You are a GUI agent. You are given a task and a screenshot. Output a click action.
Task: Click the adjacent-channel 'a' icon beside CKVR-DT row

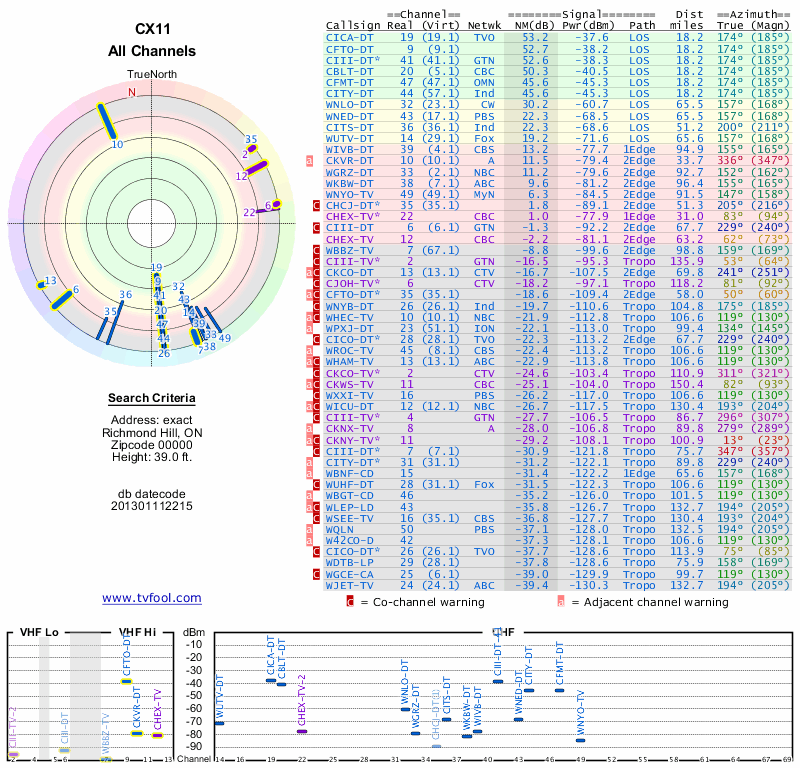click(309, 161)
